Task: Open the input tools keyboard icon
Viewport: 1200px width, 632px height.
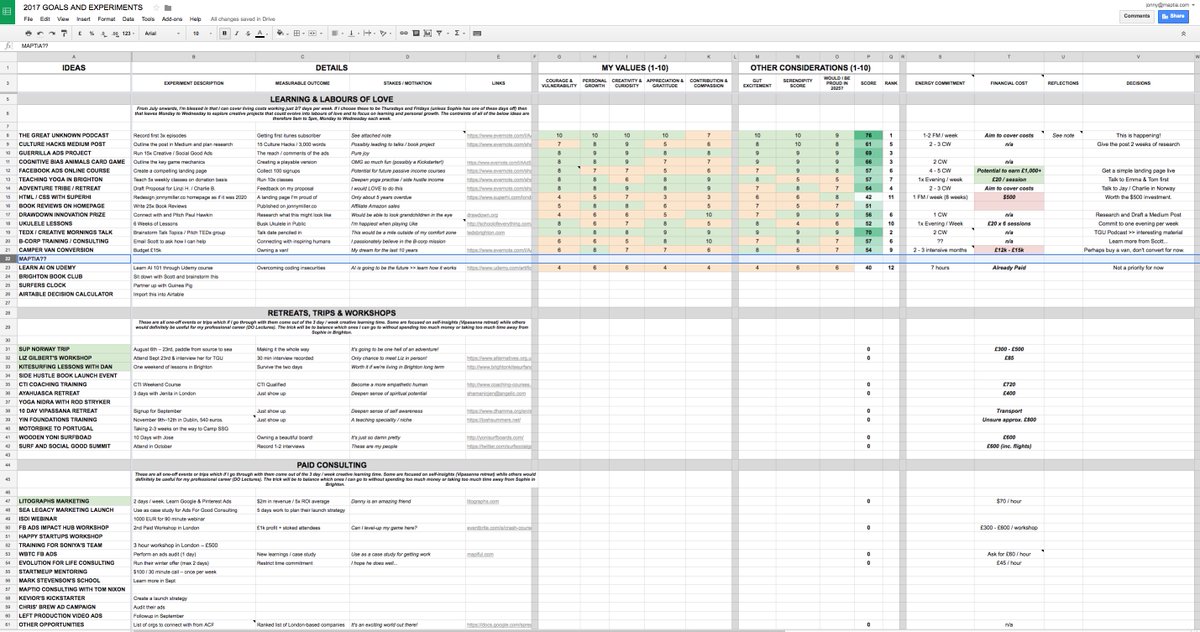Action: 477,33
